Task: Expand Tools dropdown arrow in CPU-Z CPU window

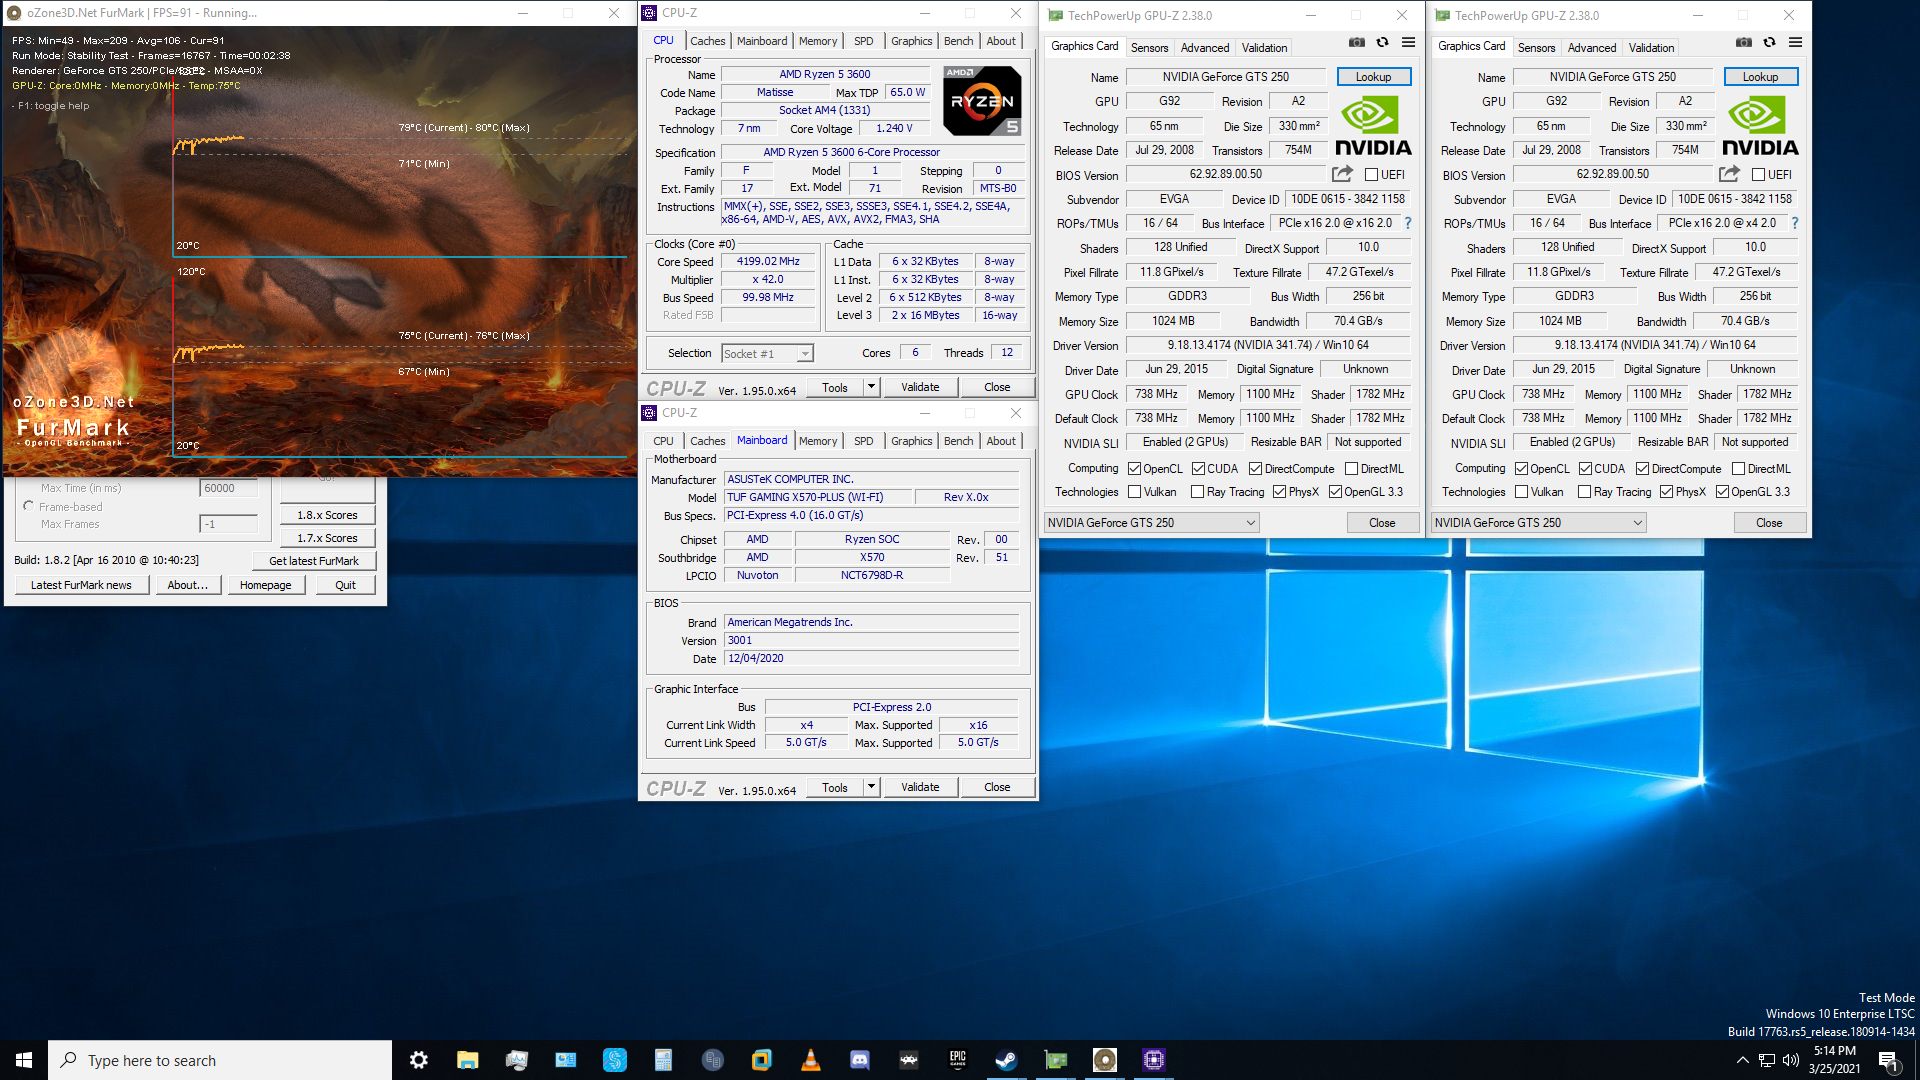Action: [x=871, y=387]
